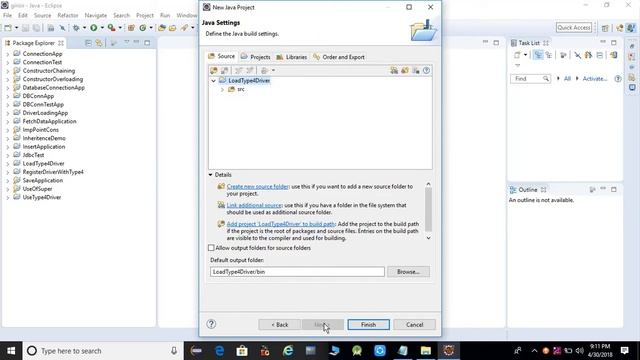Click the Finish button
This screenshot has height=360, width=640.
pos(369,324)
